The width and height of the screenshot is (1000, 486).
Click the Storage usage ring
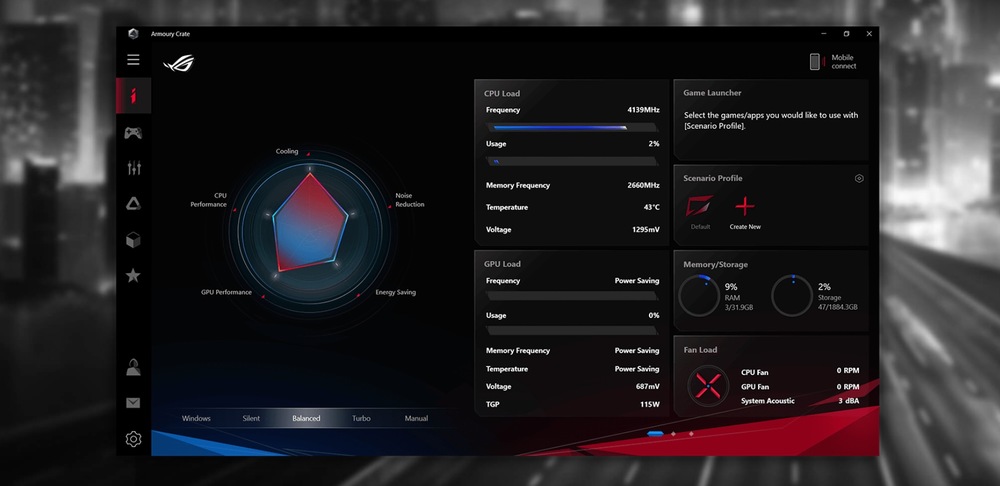(791, 296)
